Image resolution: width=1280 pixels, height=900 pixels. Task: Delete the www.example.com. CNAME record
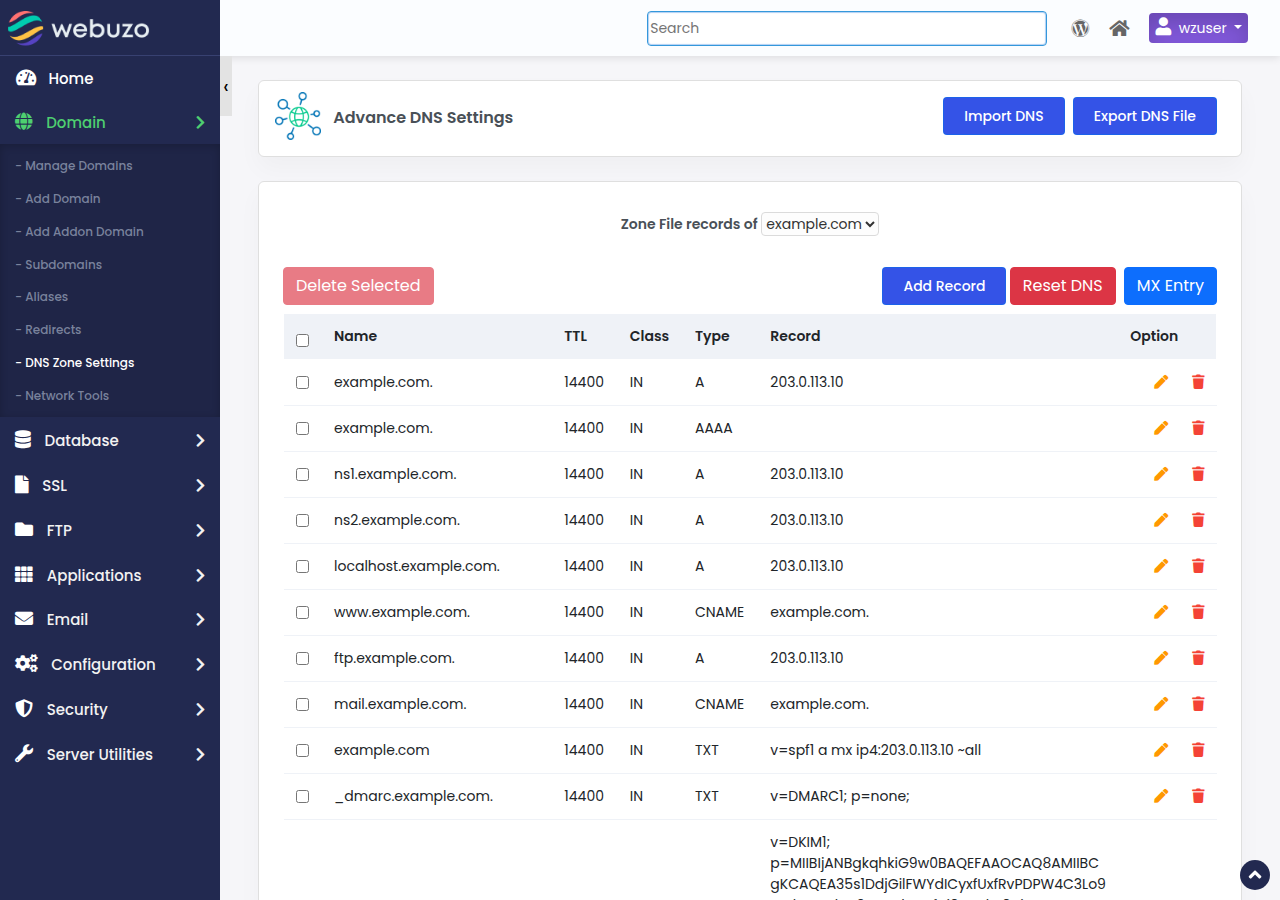[x=1198, y=612]
